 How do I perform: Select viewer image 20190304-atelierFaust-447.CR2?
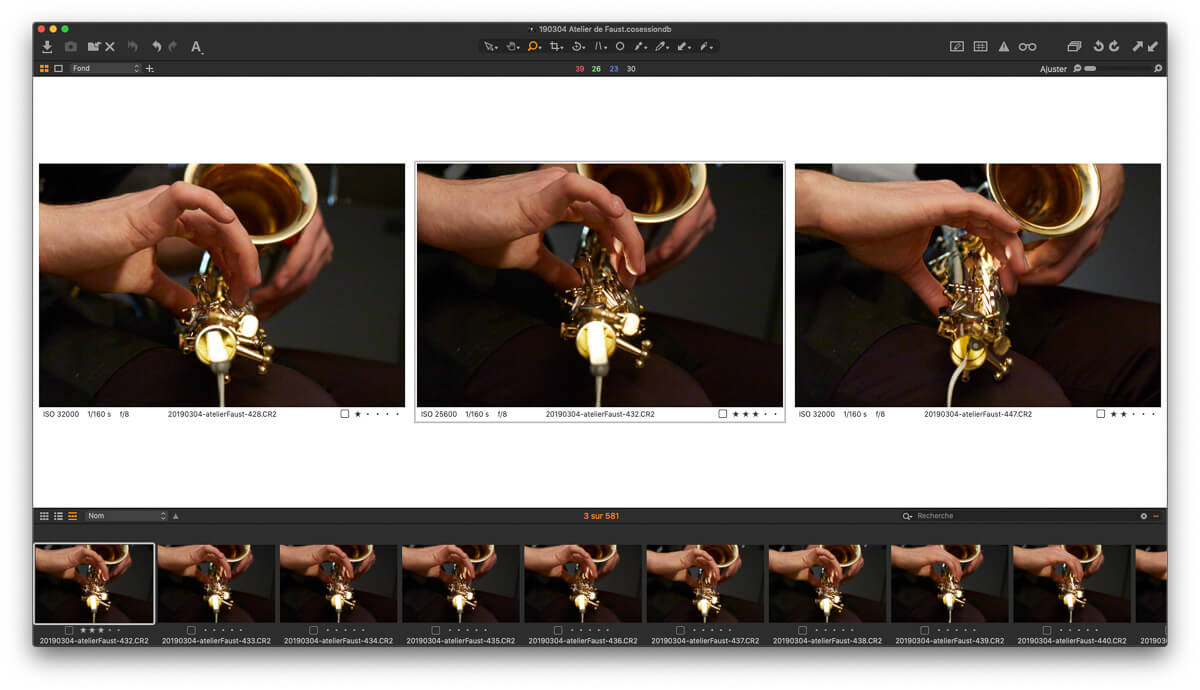(978, 285)
